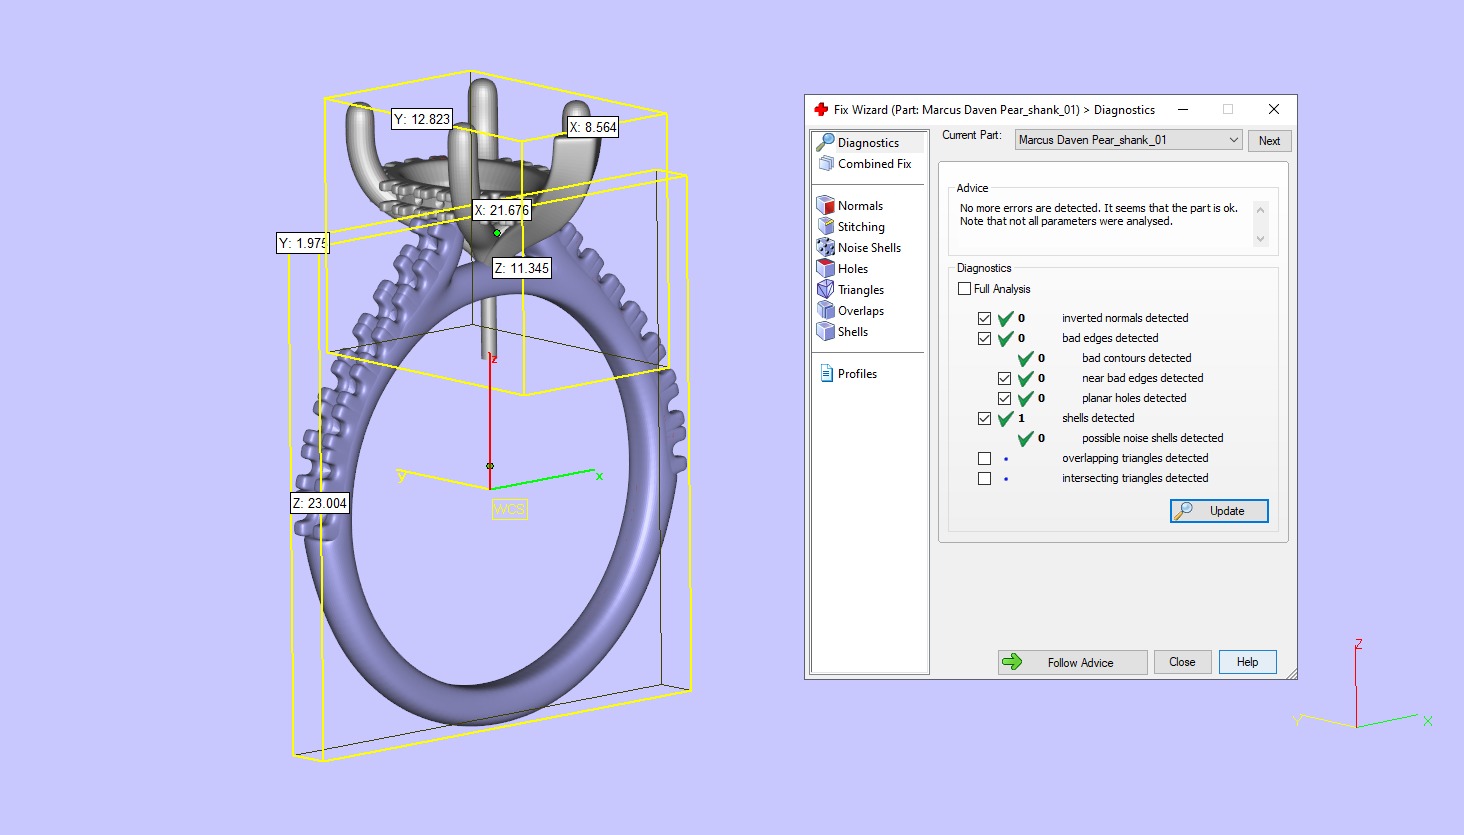Uncheck bad edges detected checkbox
The image size is (1464, 835).
984,338
